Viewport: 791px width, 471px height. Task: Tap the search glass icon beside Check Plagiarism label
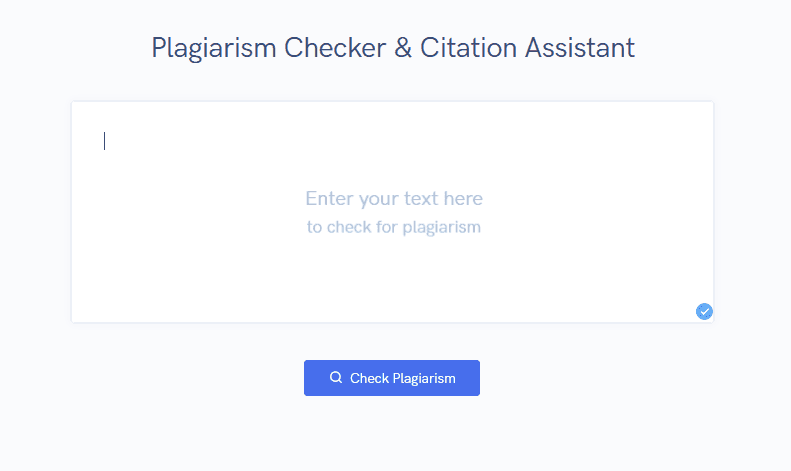click(336, 377)
